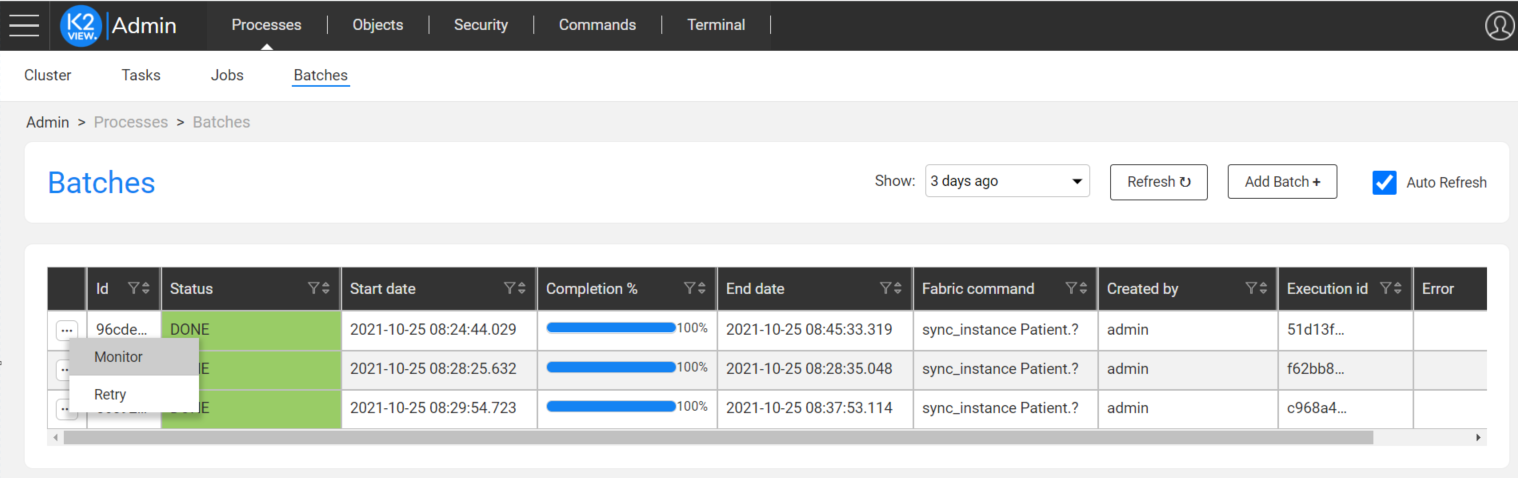Click the Completion % filter icon
Viewport: 1518px width, 478px height.
pyautogui.click(x=690, y=289)
